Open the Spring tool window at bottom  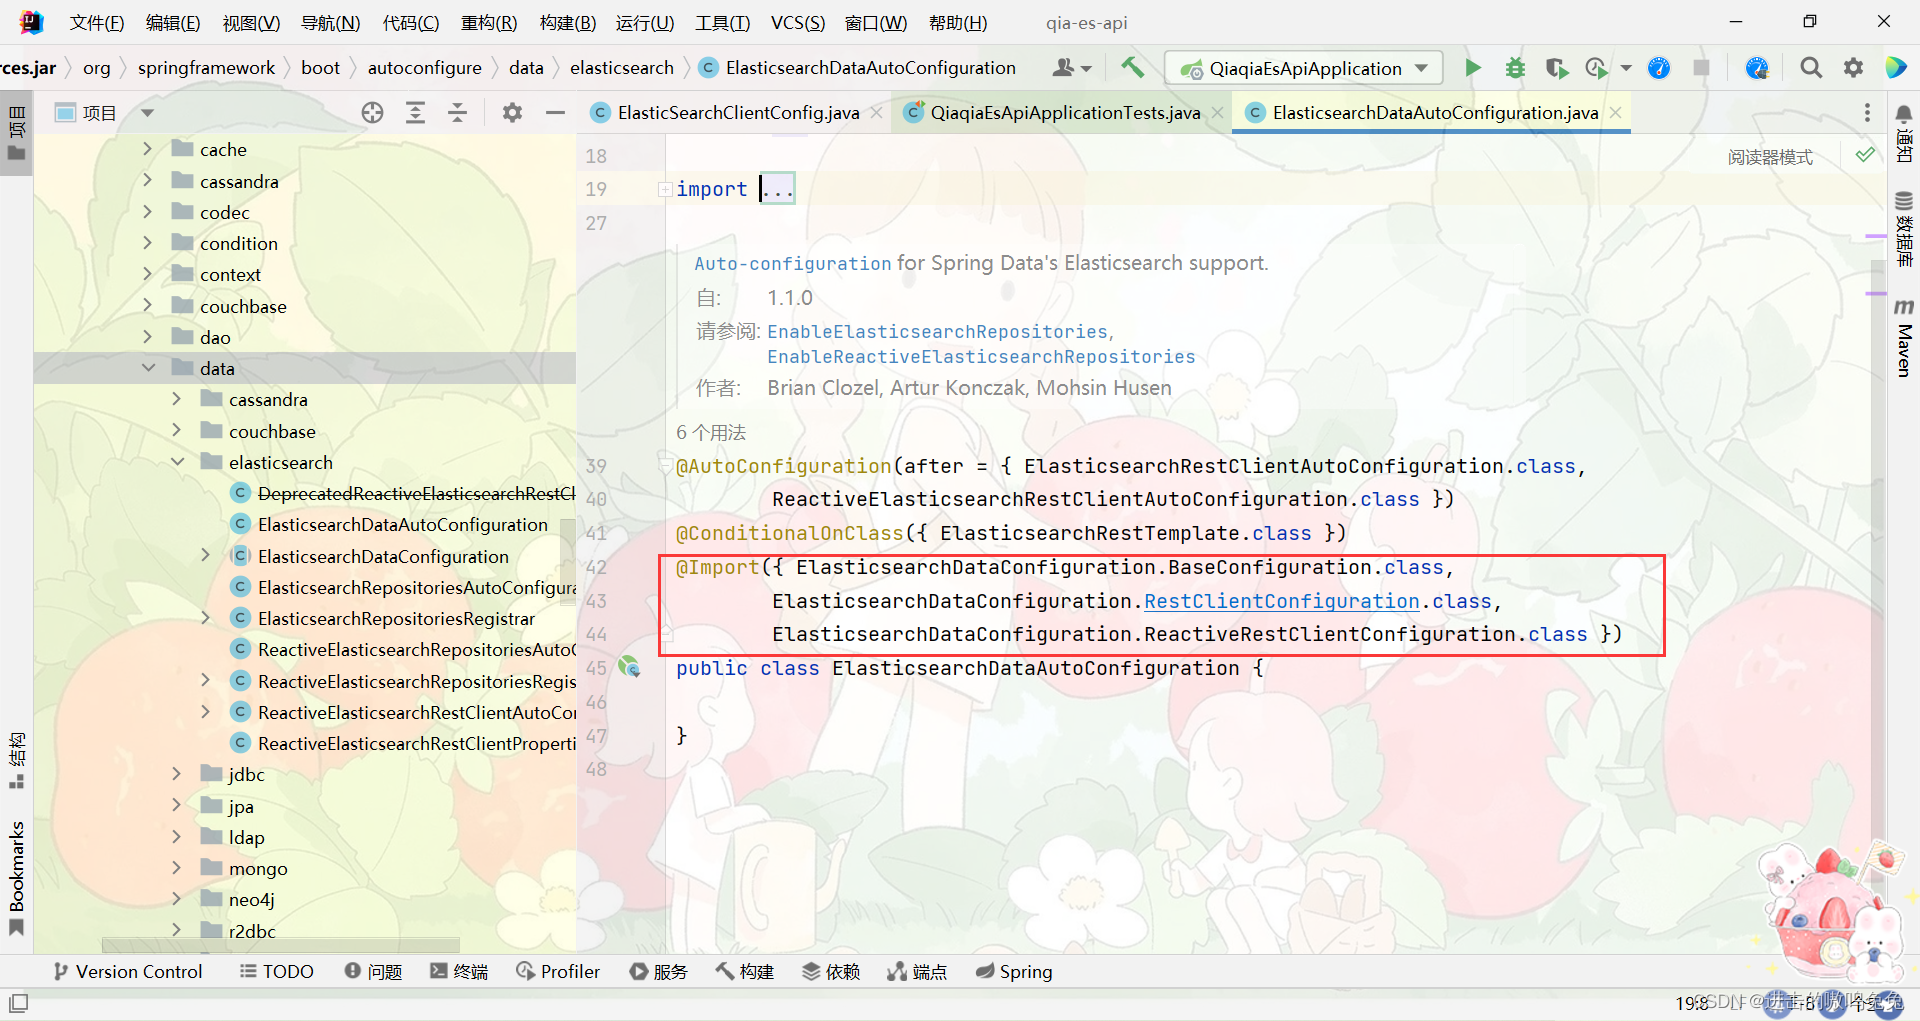[x=1014, y=971]
